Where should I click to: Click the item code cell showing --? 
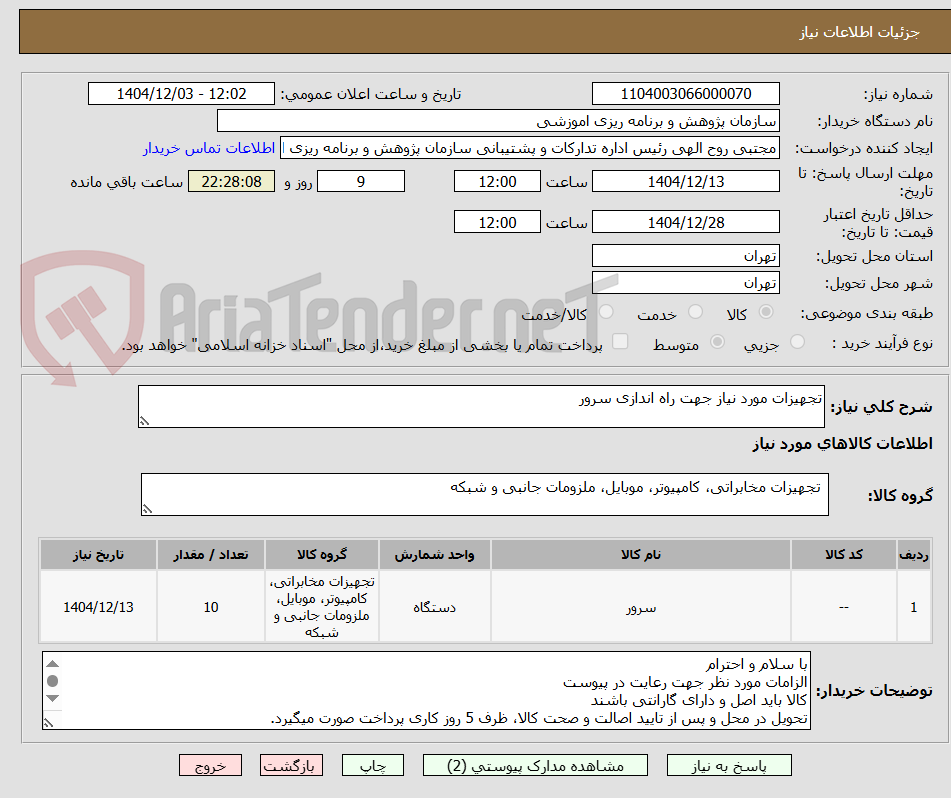[844, 607]
